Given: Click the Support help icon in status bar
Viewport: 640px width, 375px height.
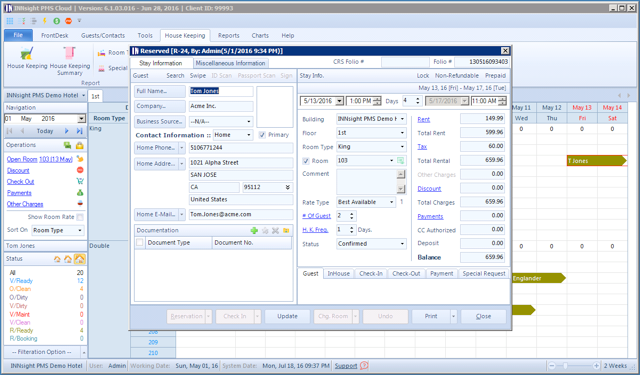Looking at the screenshot, I should pyautogui.click(x=364, y=366).
